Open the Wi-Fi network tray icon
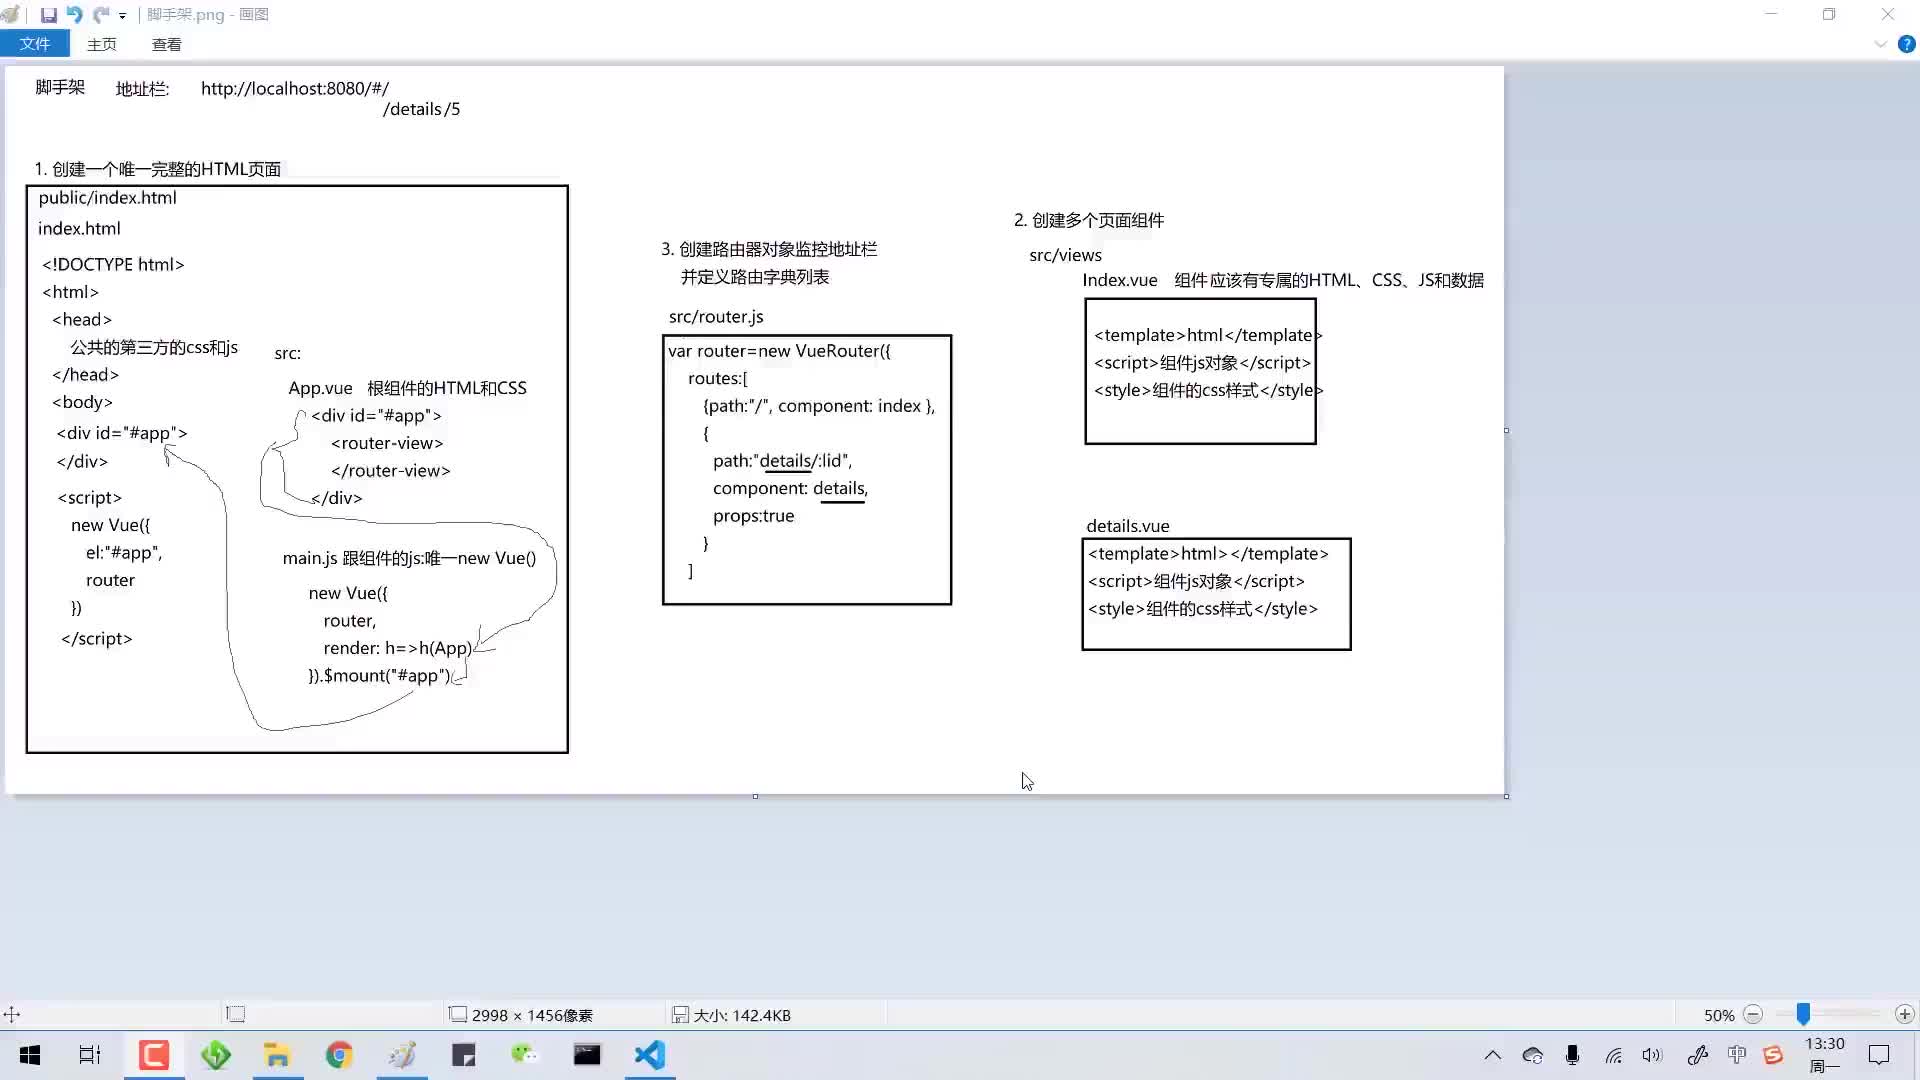The width and height of the screenshot is (1920, 1080). (x=1613, y=1055)
